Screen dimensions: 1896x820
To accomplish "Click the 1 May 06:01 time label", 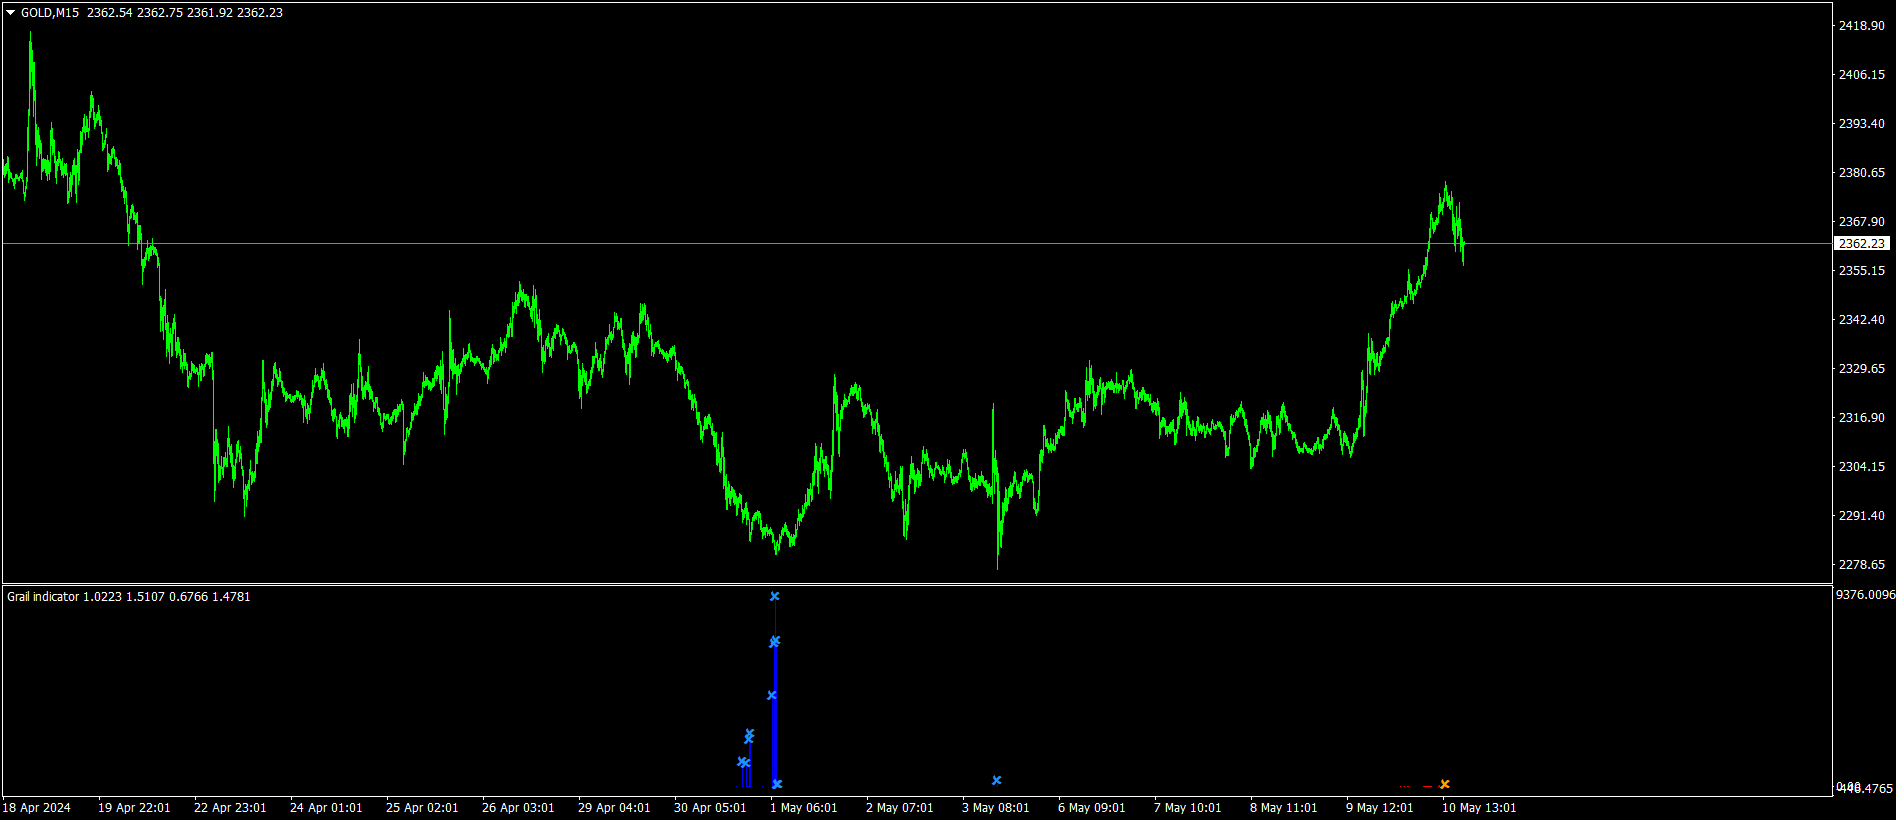I will pyautogui.click(x=804, y=808).
